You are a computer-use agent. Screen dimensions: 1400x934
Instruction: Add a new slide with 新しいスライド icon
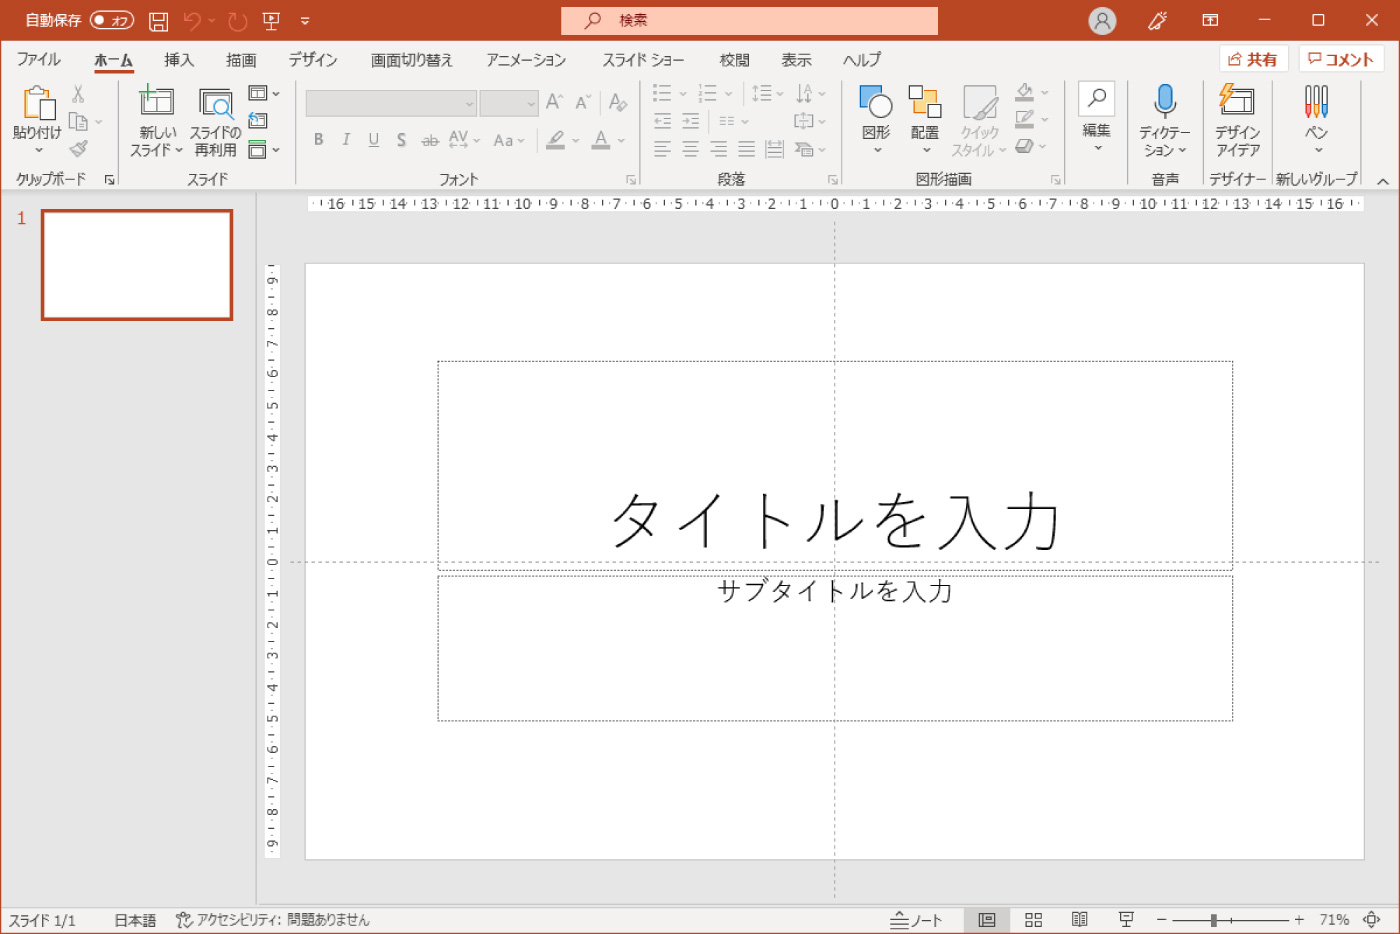[157, 101]
